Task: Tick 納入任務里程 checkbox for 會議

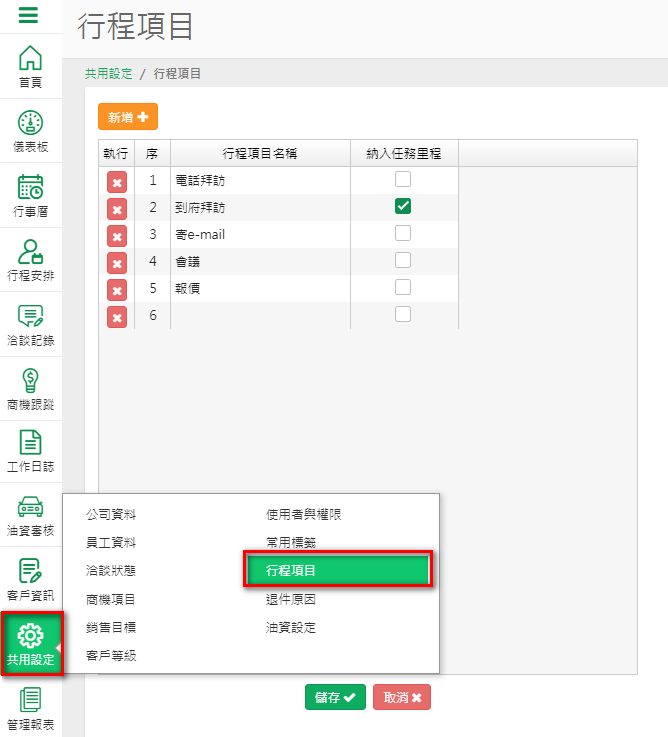Action: click(x=403, y=260)
